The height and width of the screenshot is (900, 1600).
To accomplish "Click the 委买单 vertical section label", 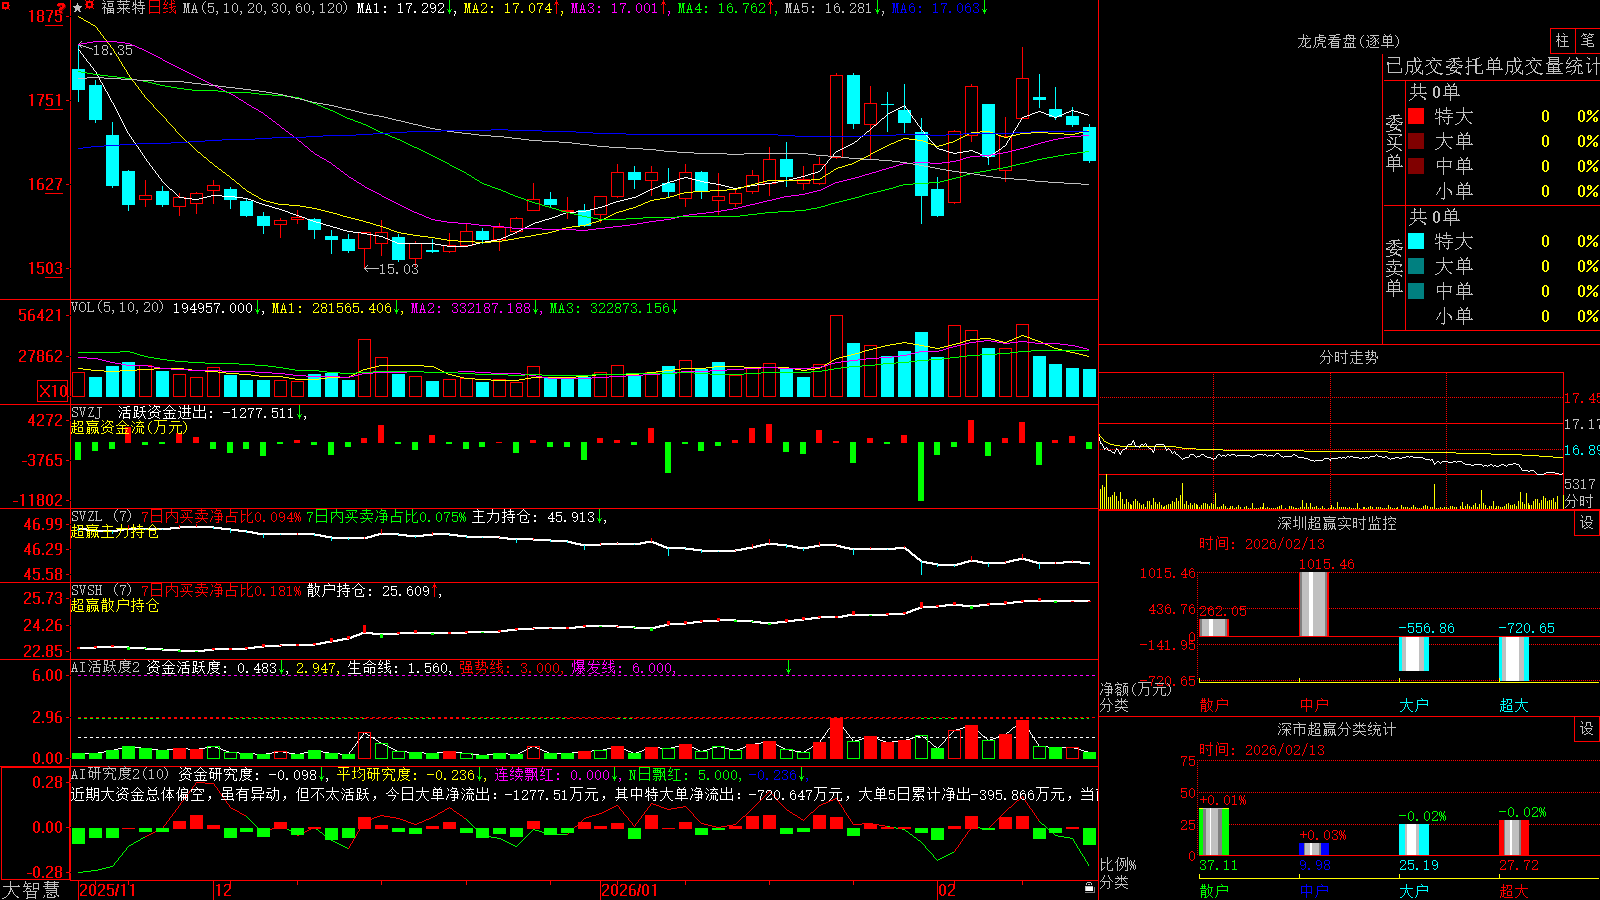I will point(1394,143).
